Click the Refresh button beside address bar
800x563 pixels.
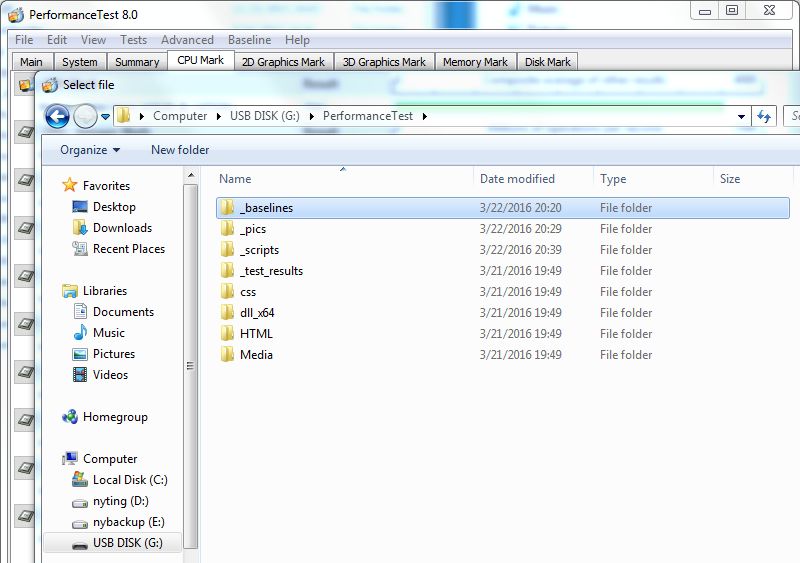click(764, 116)
